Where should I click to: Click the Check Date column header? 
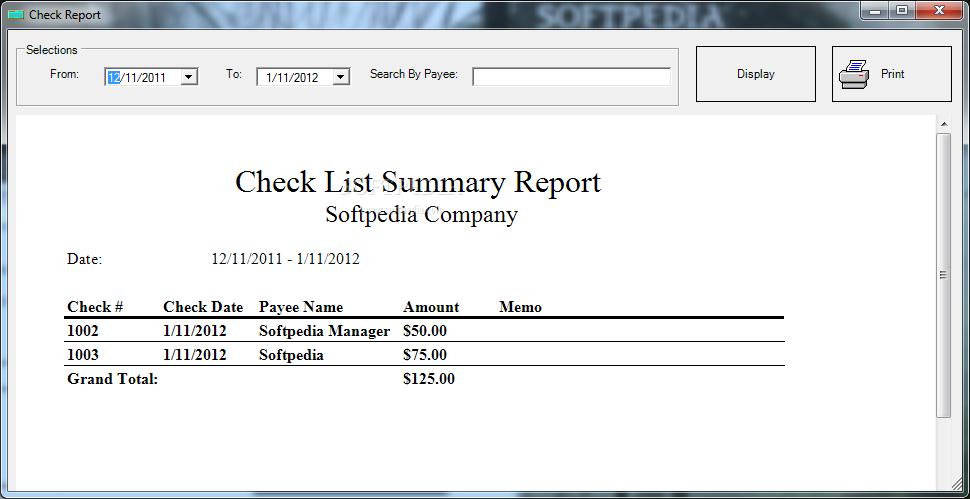click(203, 307)
